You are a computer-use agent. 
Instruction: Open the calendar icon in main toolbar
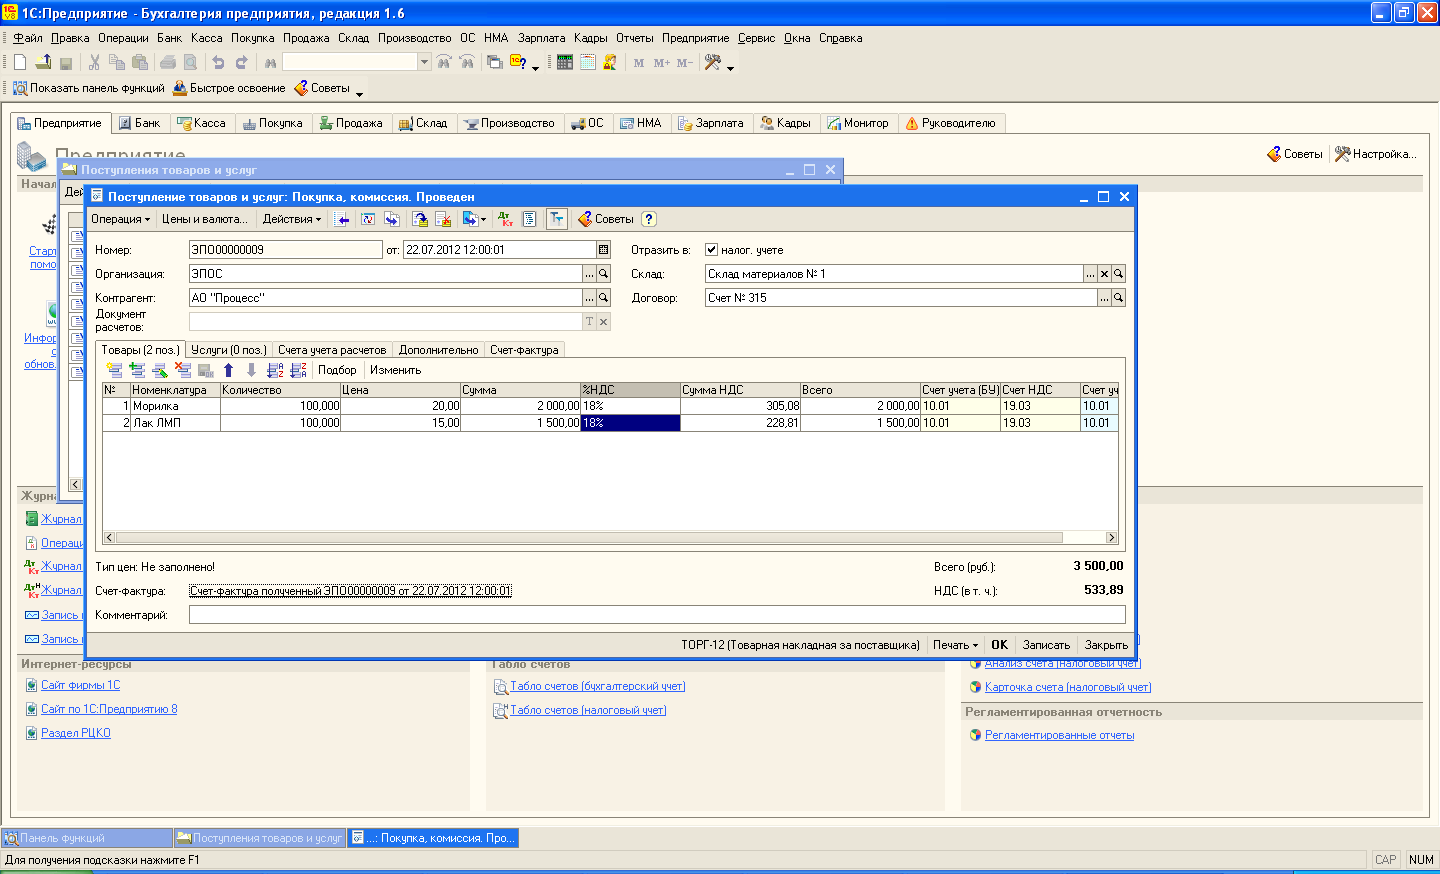click(x=588, y=62)
